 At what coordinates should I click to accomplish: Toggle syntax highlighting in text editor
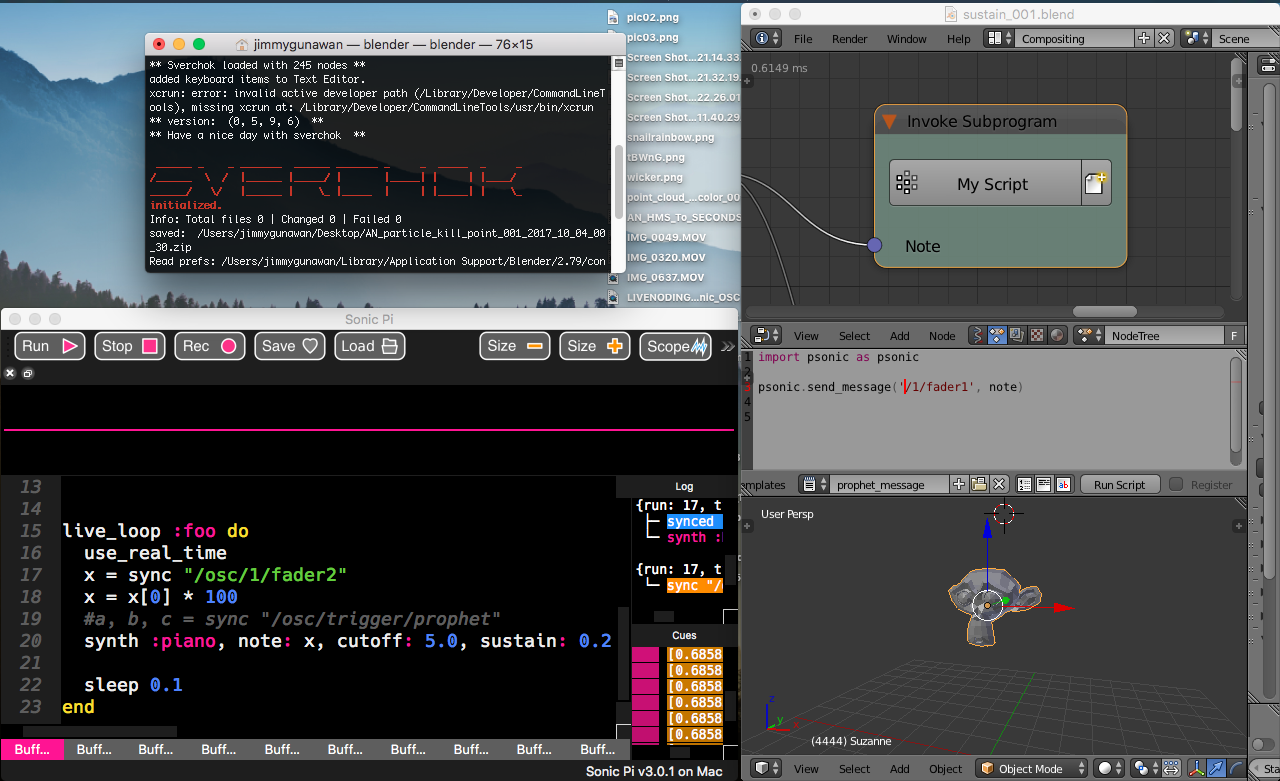(1063, 485)
